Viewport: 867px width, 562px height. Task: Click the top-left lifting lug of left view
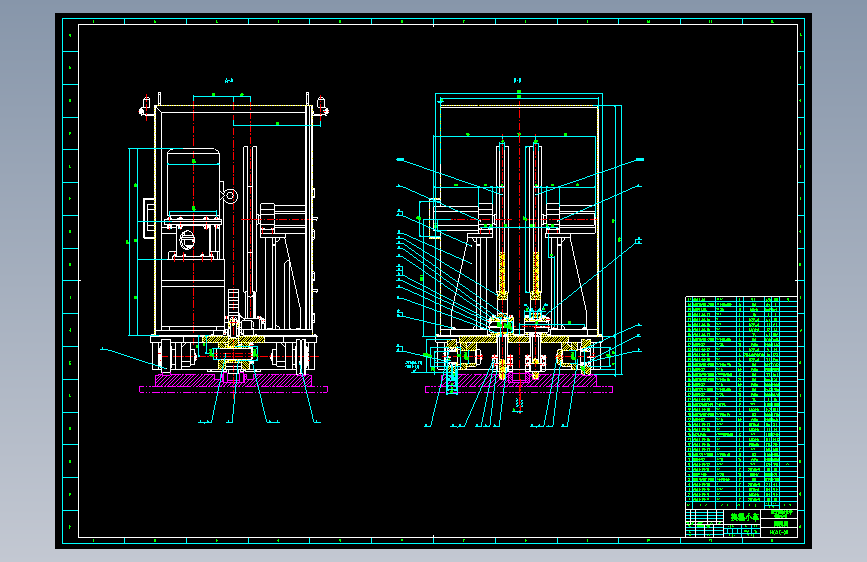pos(145,107)
